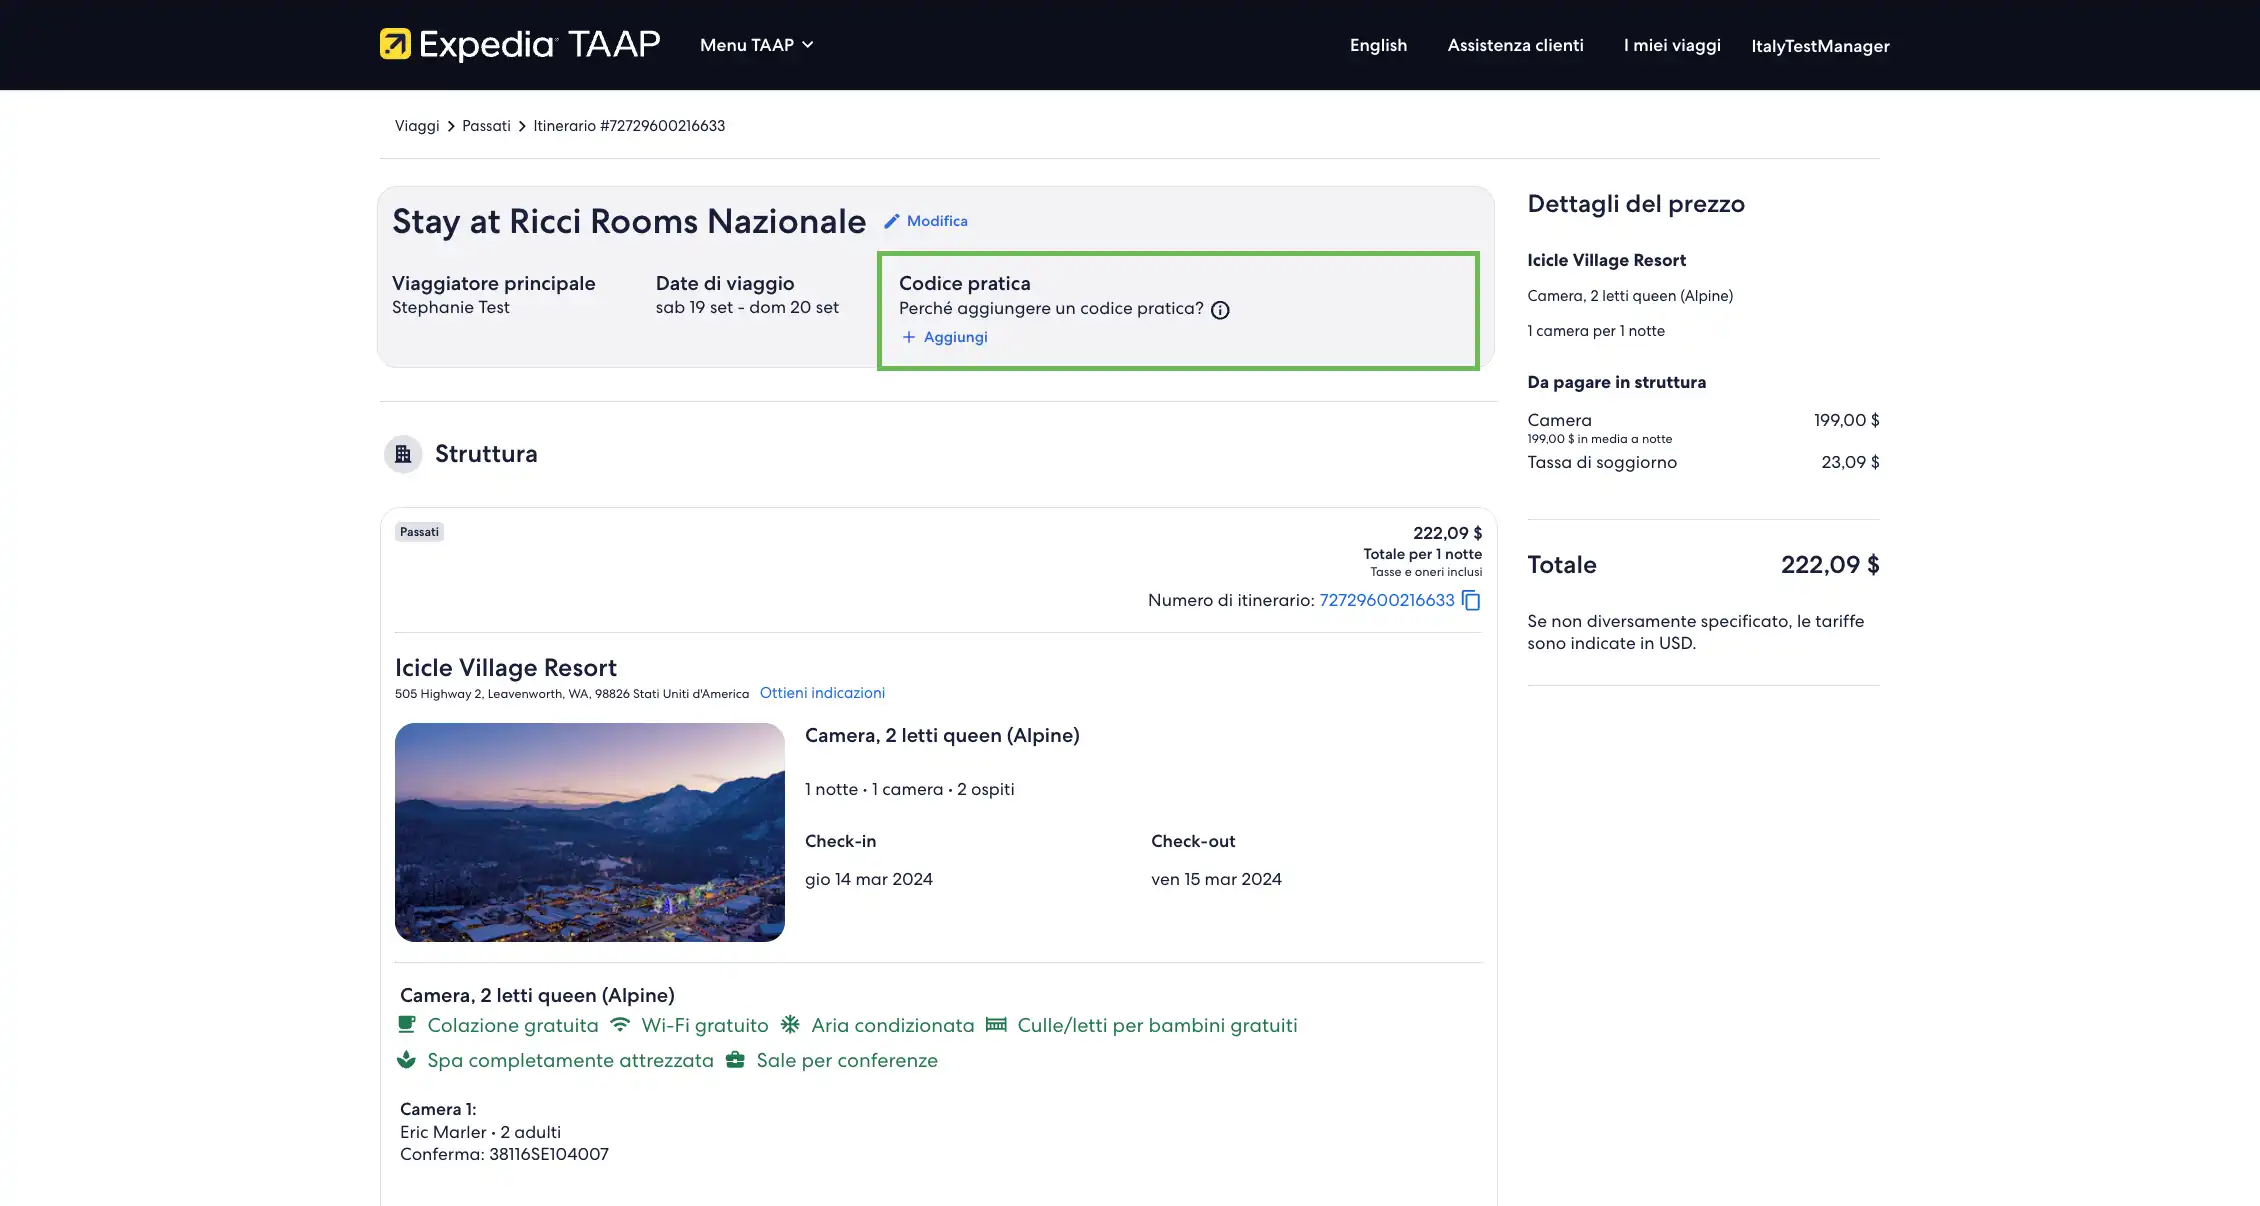2260x1206 pixels.
Task: Click the address 505 Highway 2, Leavenworth
Action: 572,694
